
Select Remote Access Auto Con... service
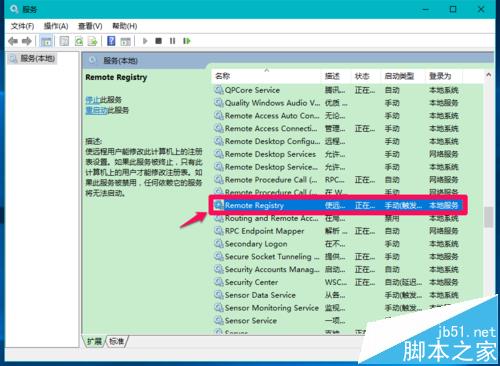337,116
